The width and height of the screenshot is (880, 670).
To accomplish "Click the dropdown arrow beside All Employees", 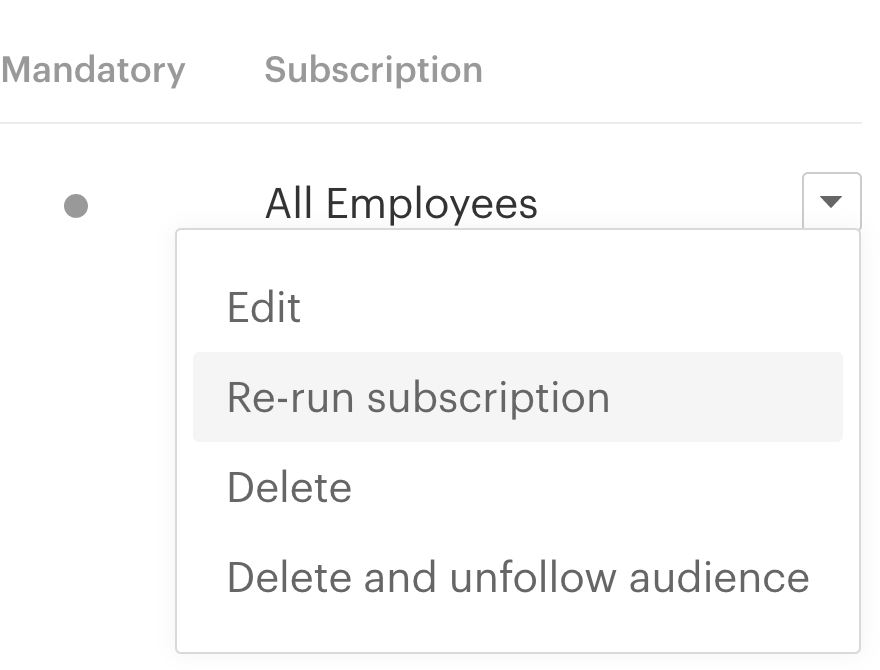I will pos(831,202).
